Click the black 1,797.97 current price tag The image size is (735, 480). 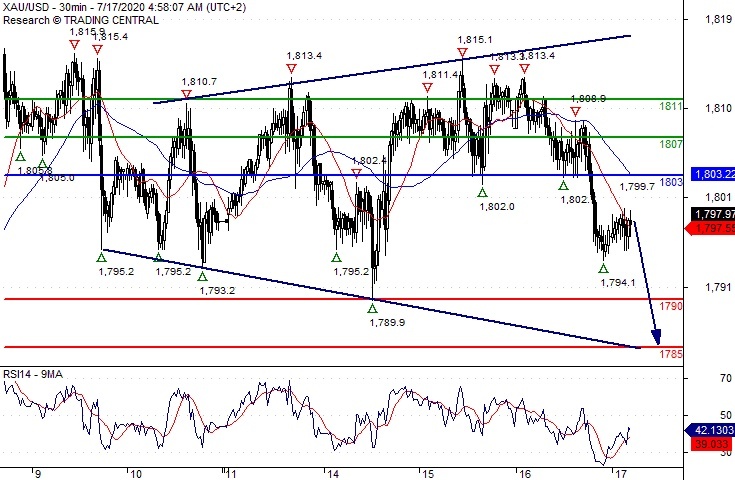tap(713, 214)
